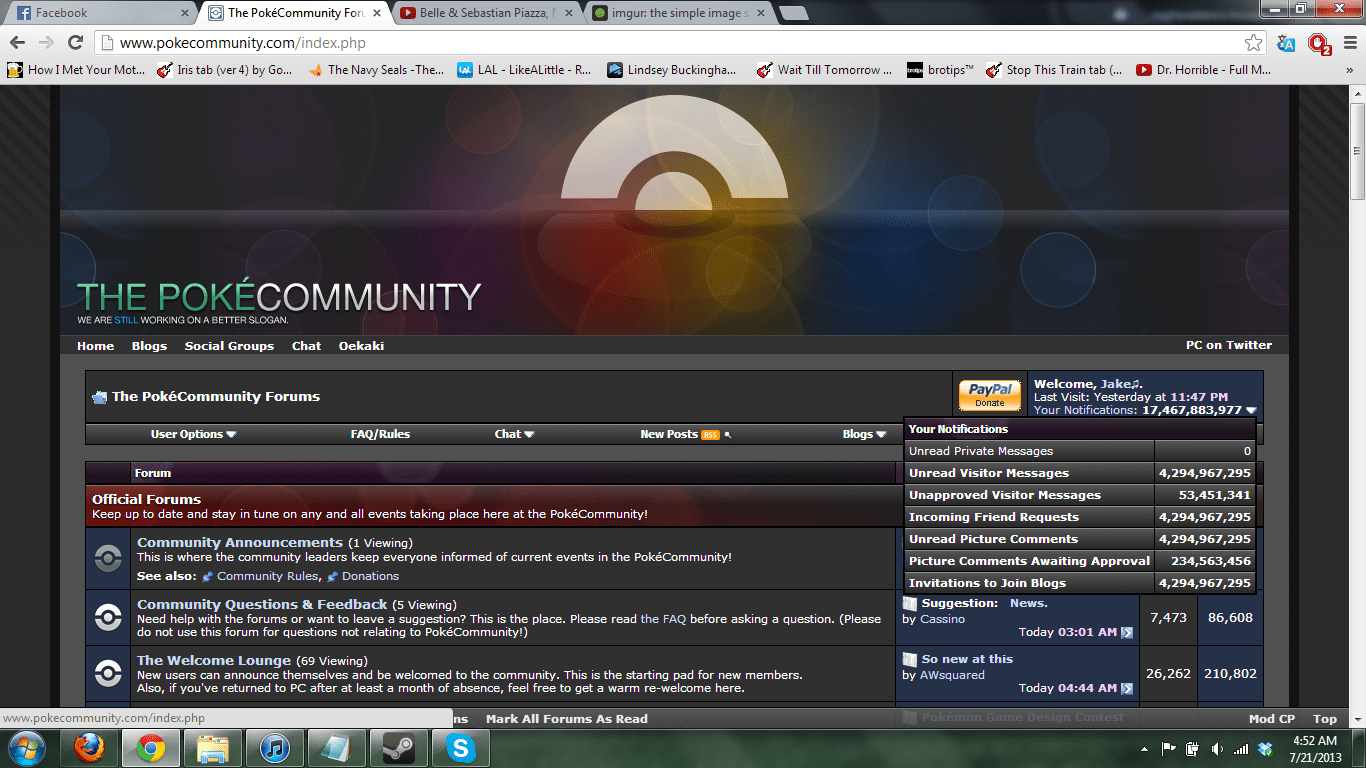Click the PayPal Donate button
Screen dimensions: 1366x768
[990, 394]
